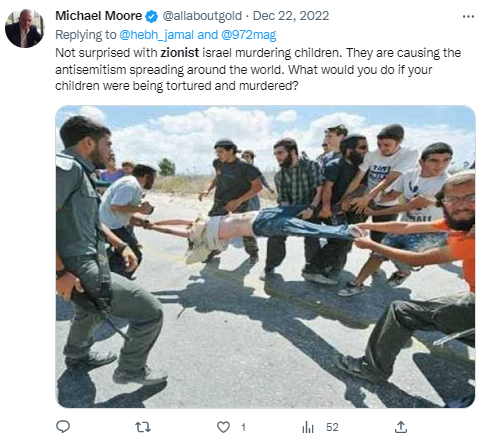Image resolution: width=482 pixels, height=442 pixels.
Task: Click tweet line starting antisemitism spreading
Action: pyautogui.click(x=244, y=70)
